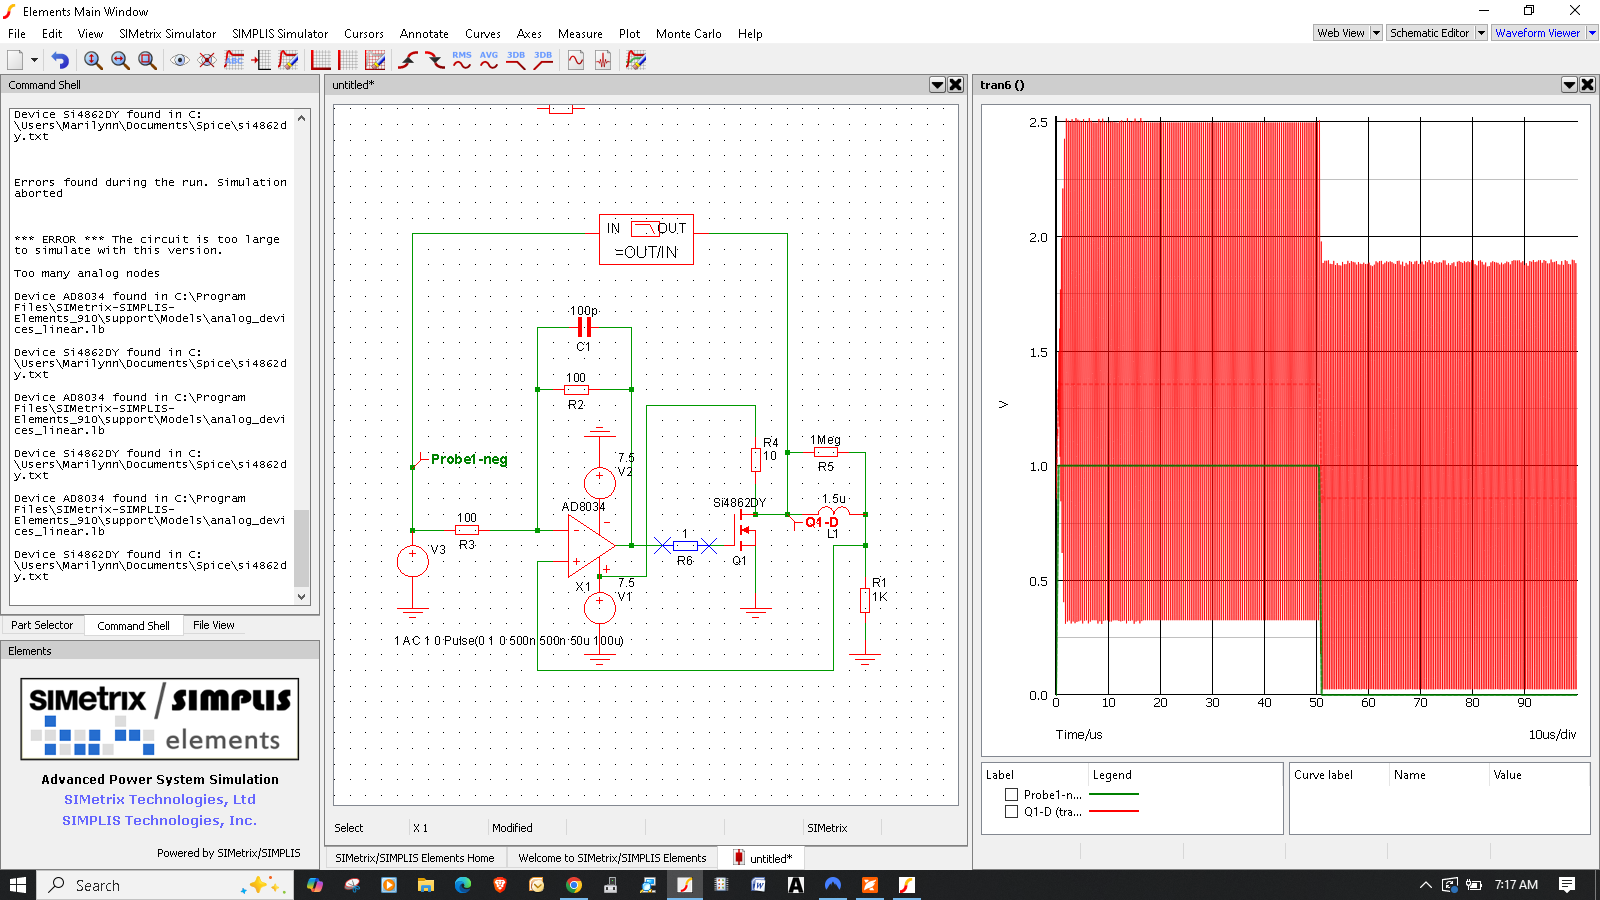Click the show curves eye icon
The width and height of the screenshot is (1600, 900).
click(180, 60)
